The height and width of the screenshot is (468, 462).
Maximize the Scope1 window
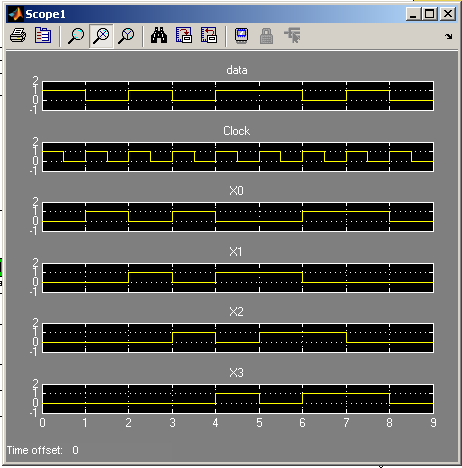click(430, 14)
